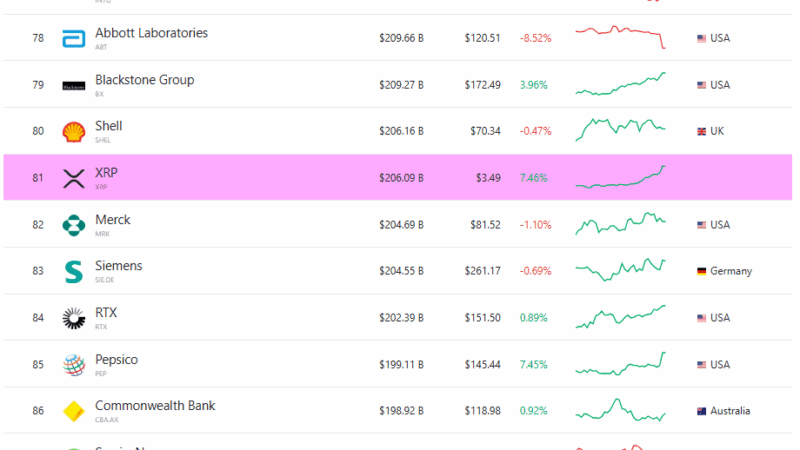800x450 pixels.
Task: Click Pepsico share price $145.44
Action: coord(482,365)
